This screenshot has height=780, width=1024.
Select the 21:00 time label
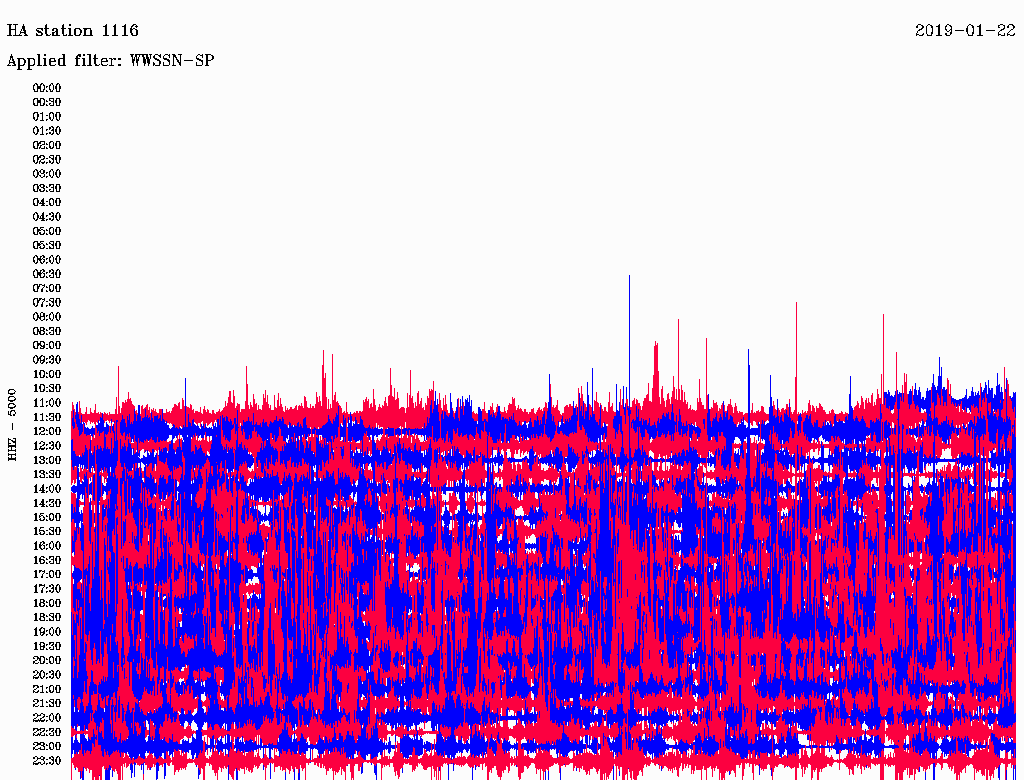point(47,689)
